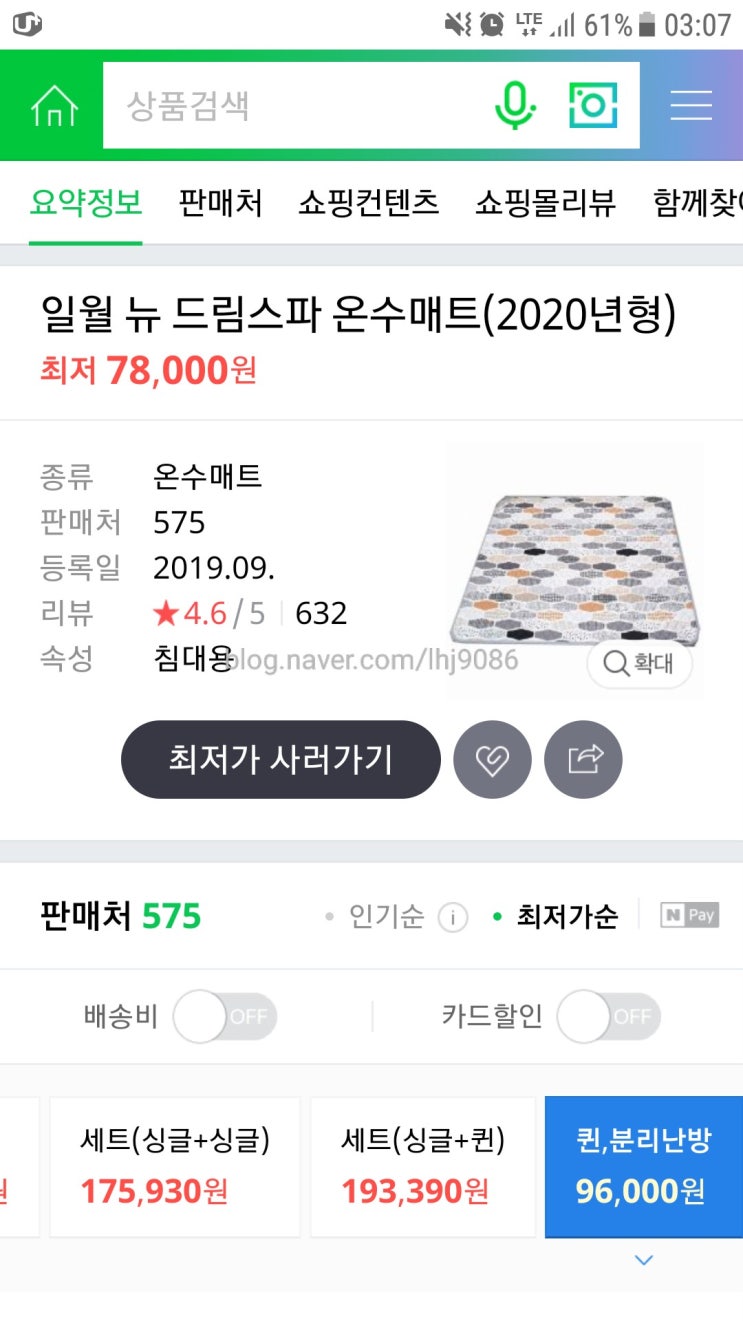The height and width of the screenshot is (1321, 743).
Task: Tap the 상품검색 search field
Action: [300, 105]
